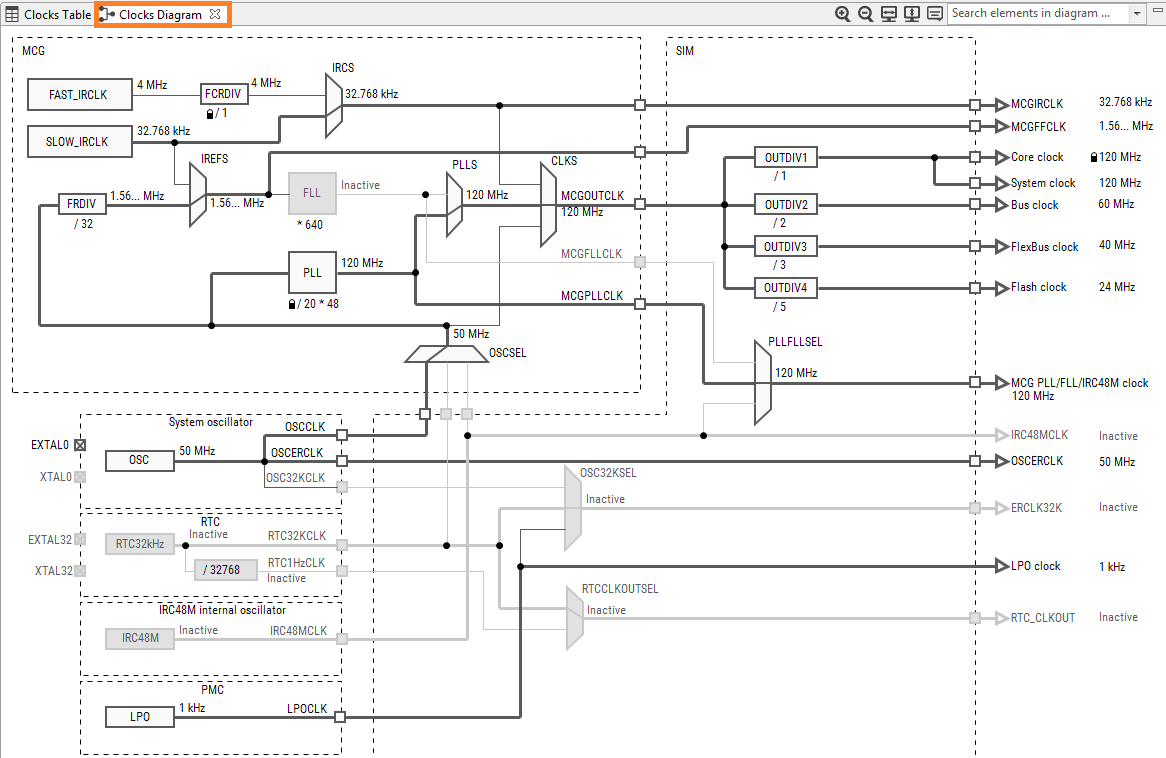This screenshot has width=1166, height=758.
Task: Click inside the search elements field
Action: [x=1030, y=13]
